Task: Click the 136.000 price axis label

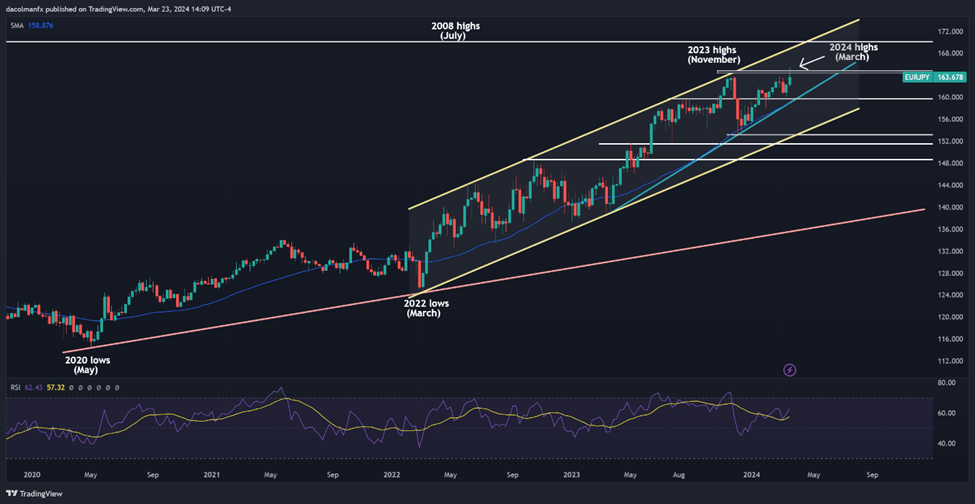Action: pos(952,229)
